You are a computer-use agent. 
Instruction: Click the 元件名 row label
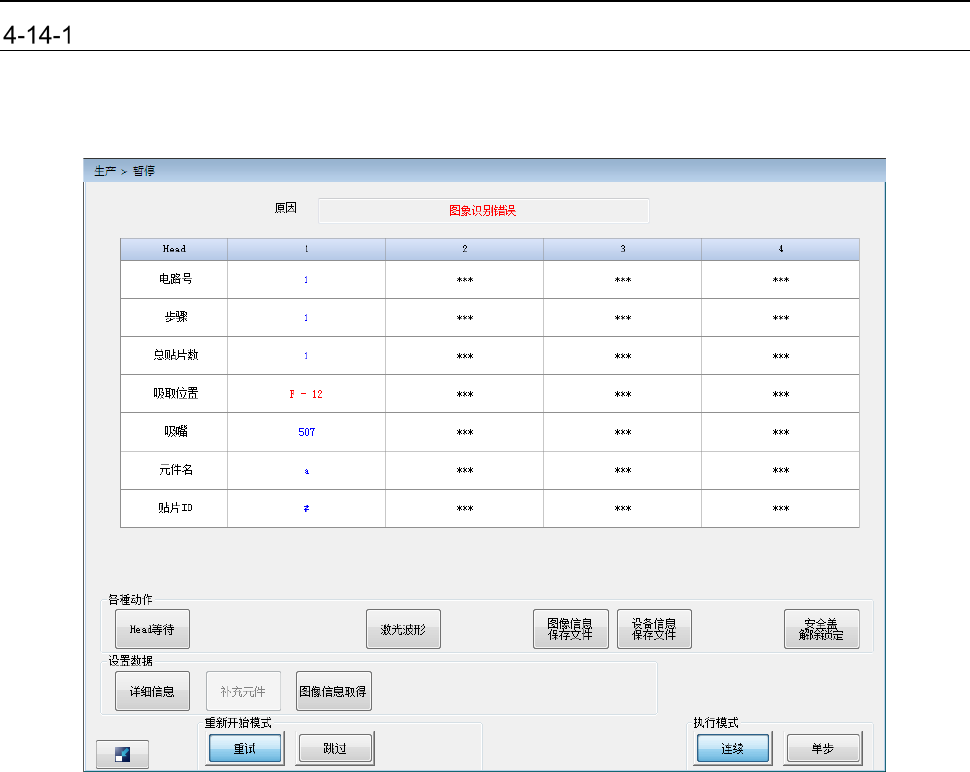click(176, 470)
